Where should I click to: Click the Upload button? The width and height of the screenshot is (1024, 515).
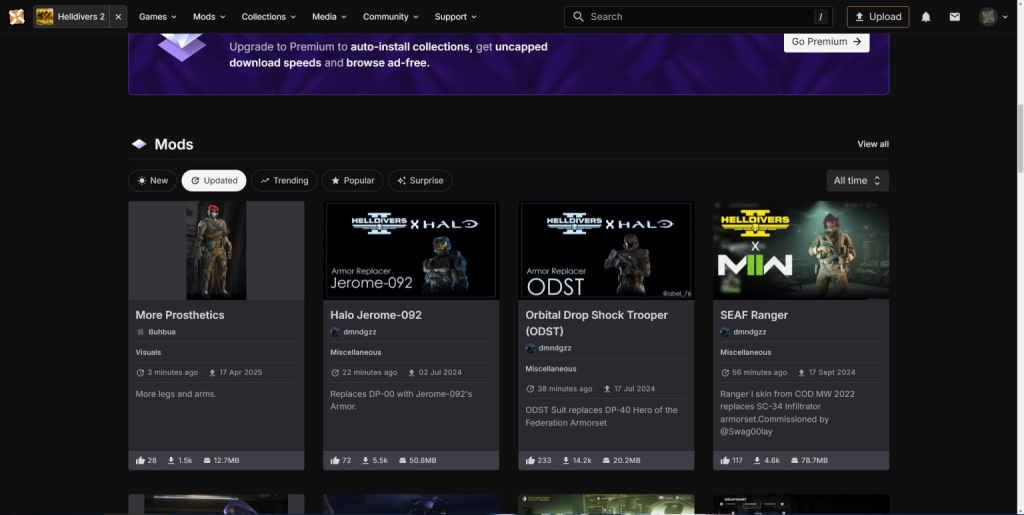(878, 17)
